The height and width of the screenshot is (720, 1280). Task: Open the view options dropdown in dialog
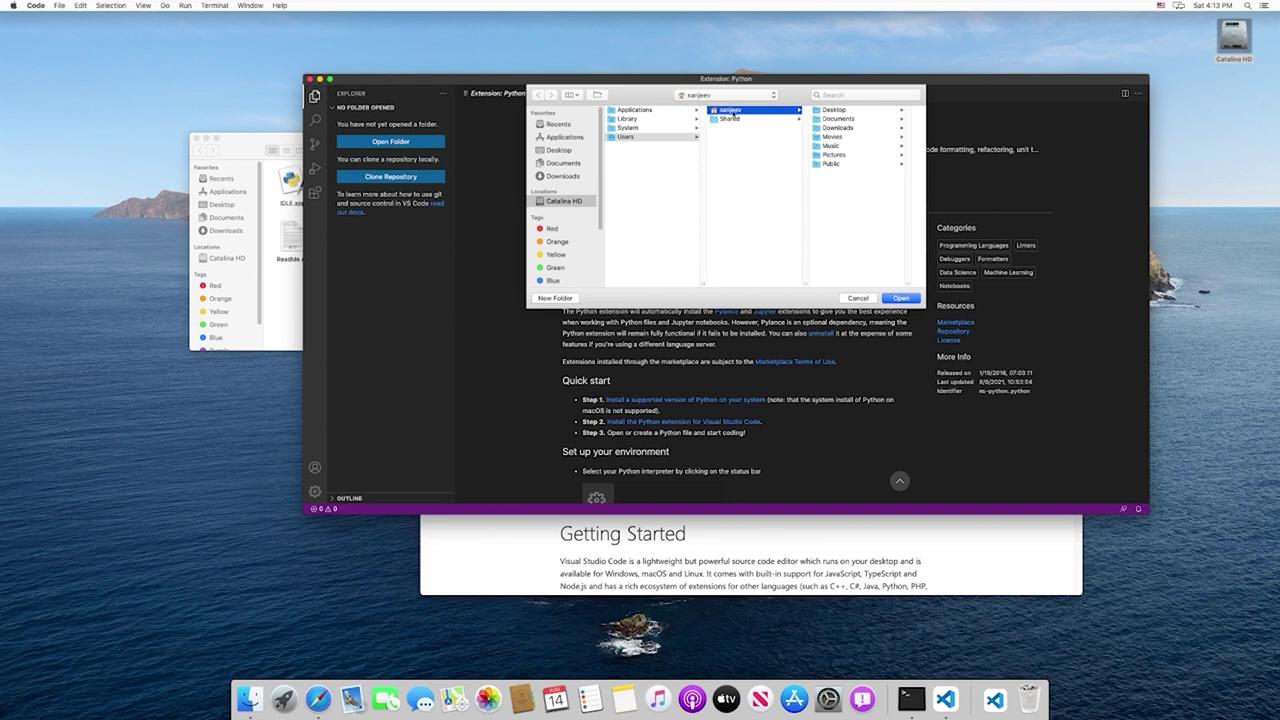click(571, 95)
